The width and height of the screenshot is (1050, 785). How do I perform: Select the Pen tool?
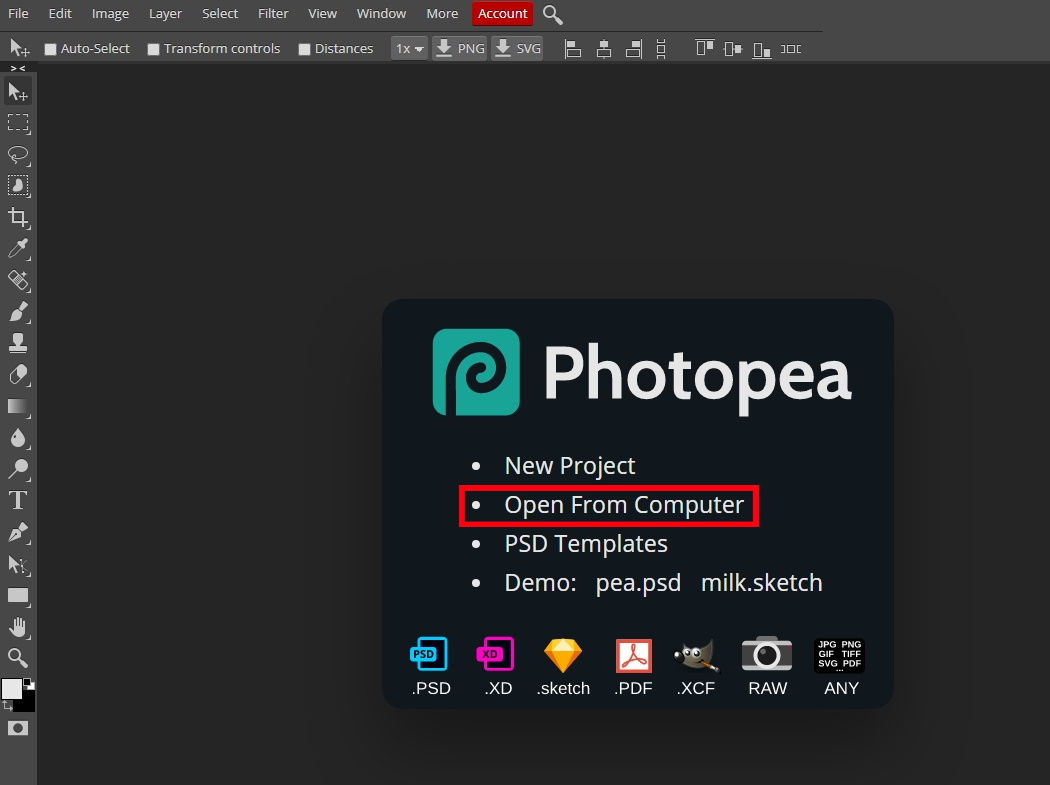point(18,532)
